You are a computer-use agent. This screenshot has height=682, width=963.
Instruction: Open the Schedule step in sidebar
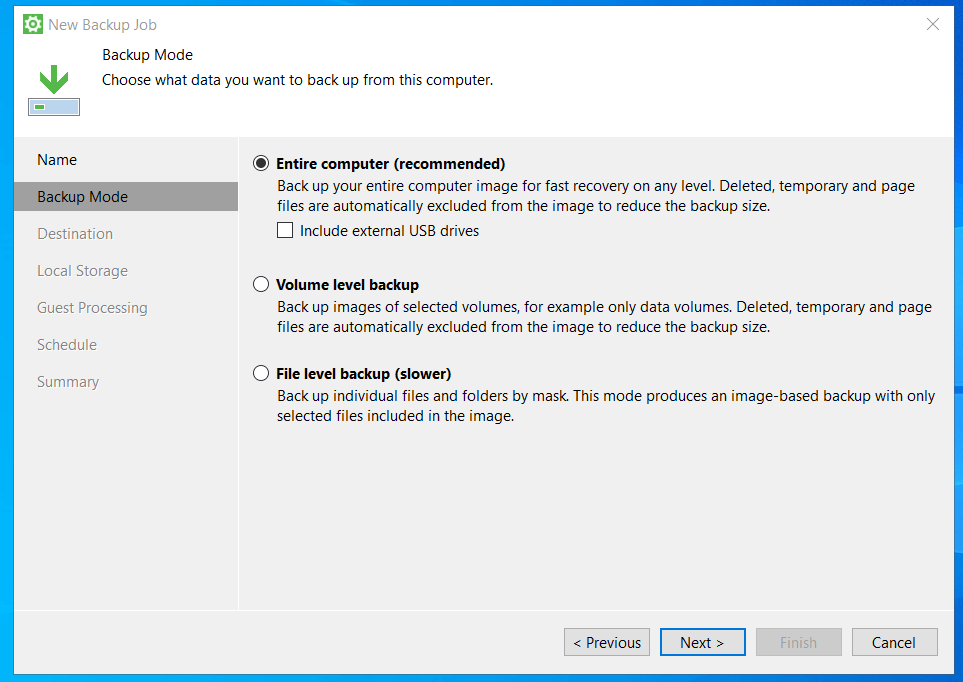tap(67, 345)
